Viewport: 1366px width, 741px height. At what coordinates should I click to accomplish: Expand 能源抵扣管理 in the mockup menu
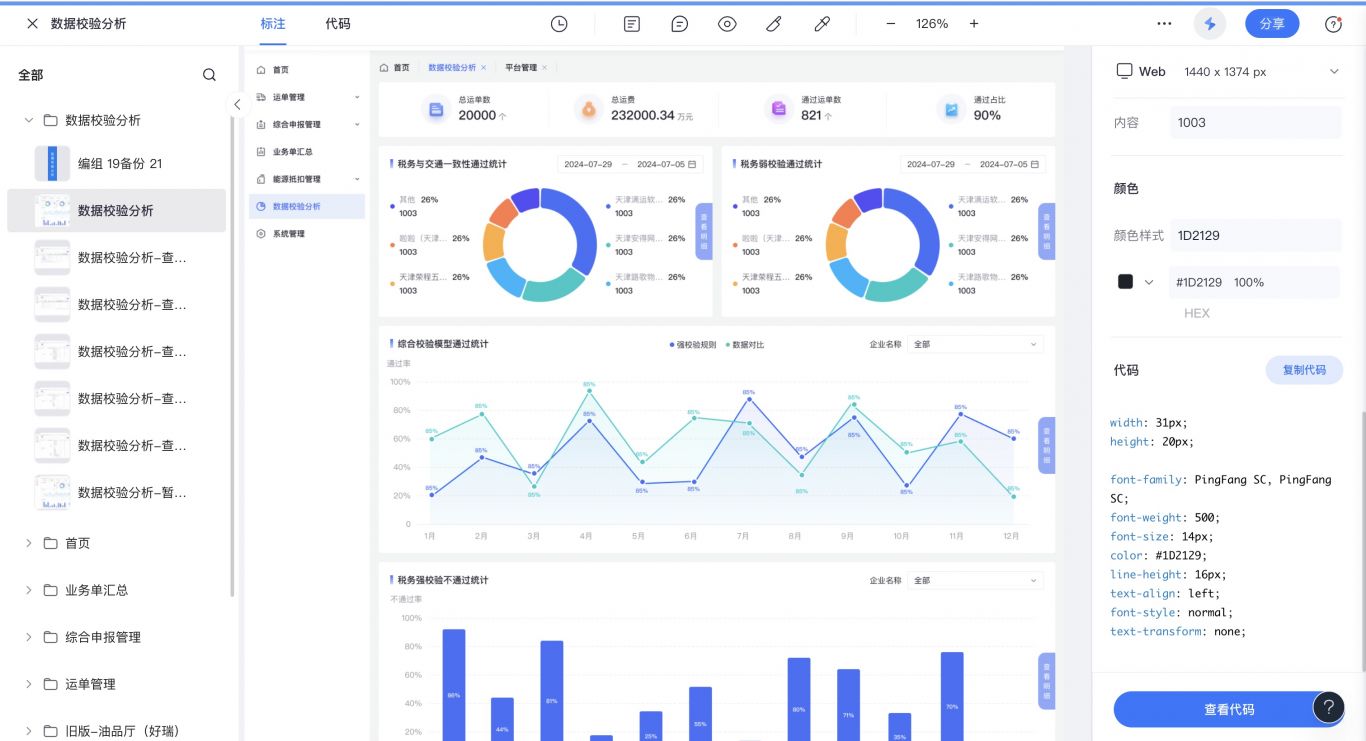click(357, 179)
